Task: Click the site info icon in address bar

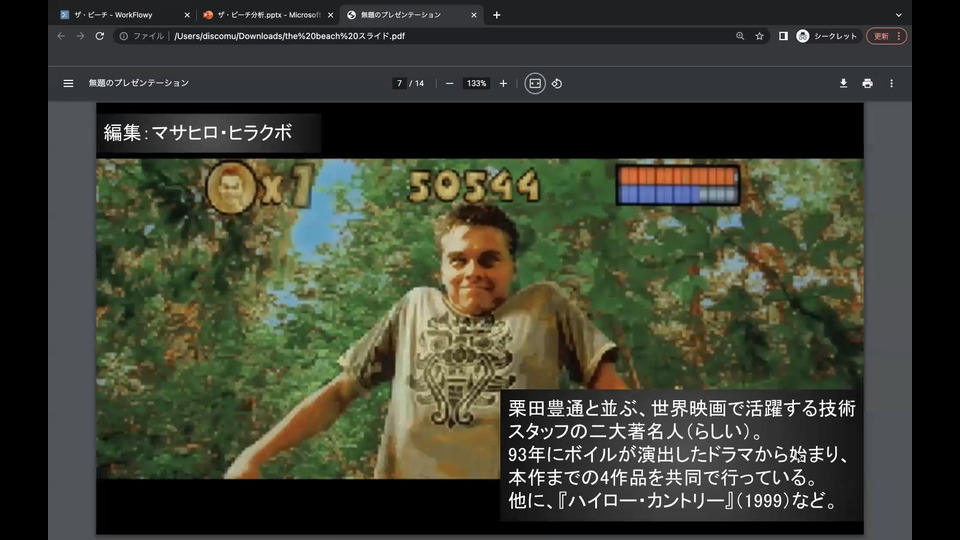Action: coord(124,36)
